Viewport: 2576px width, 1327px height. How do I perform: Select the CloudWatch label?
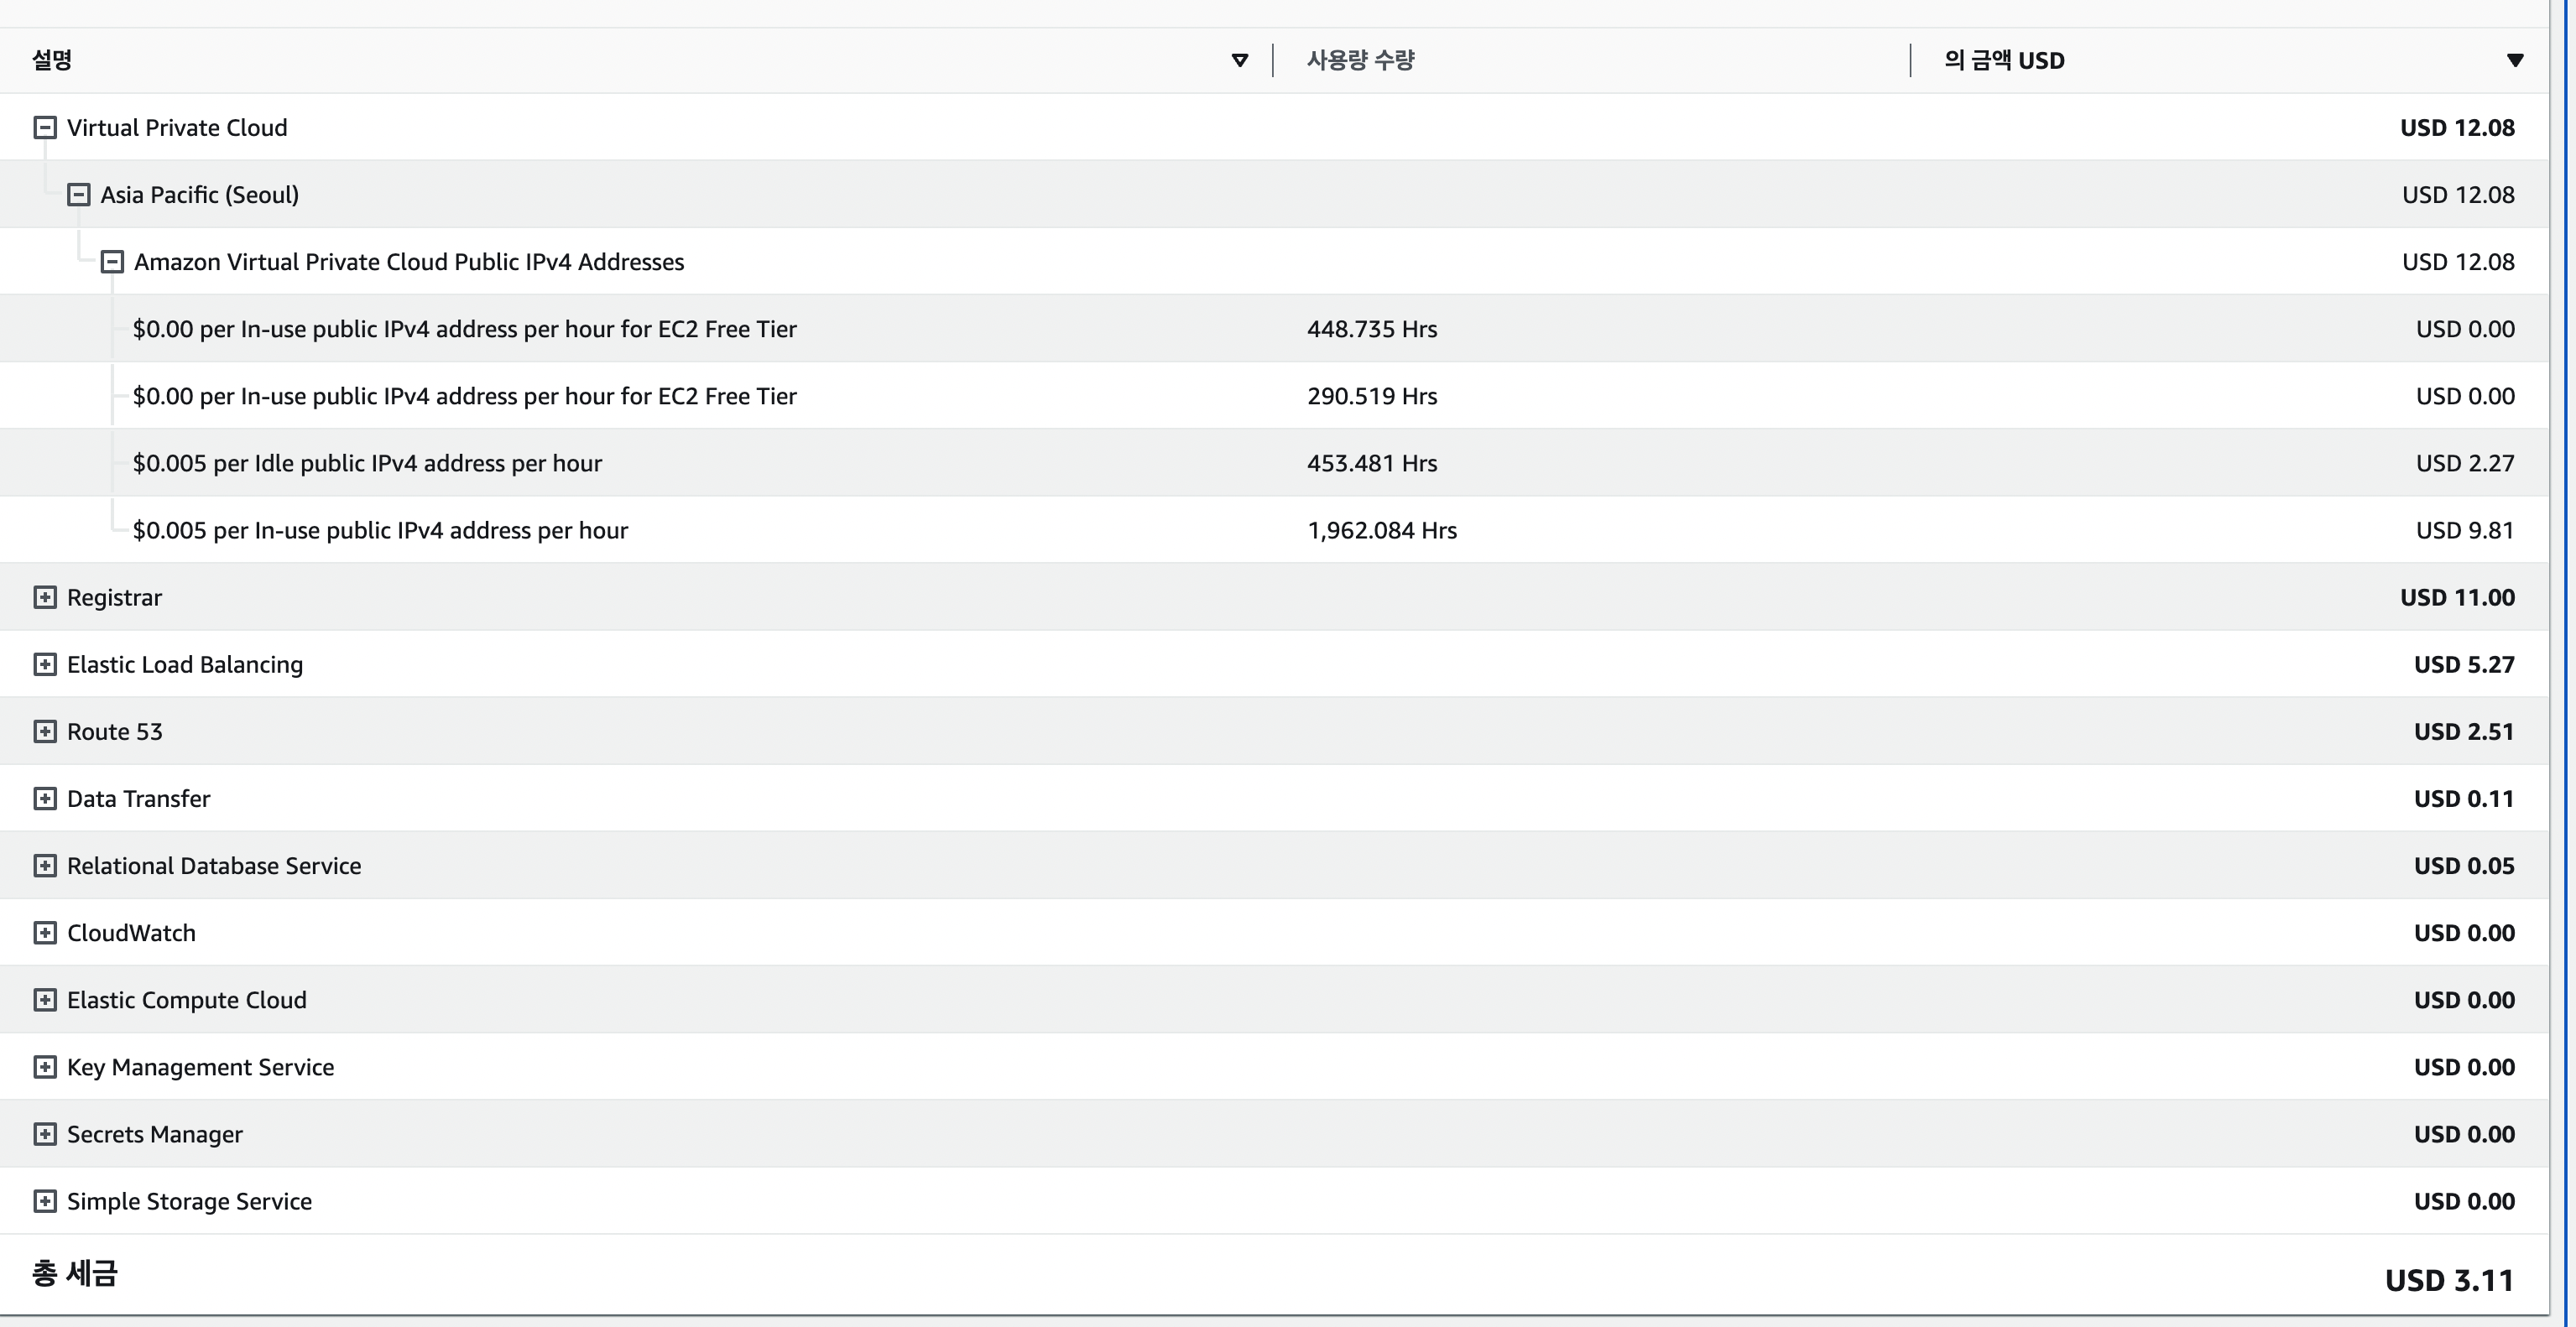[131, 932]
